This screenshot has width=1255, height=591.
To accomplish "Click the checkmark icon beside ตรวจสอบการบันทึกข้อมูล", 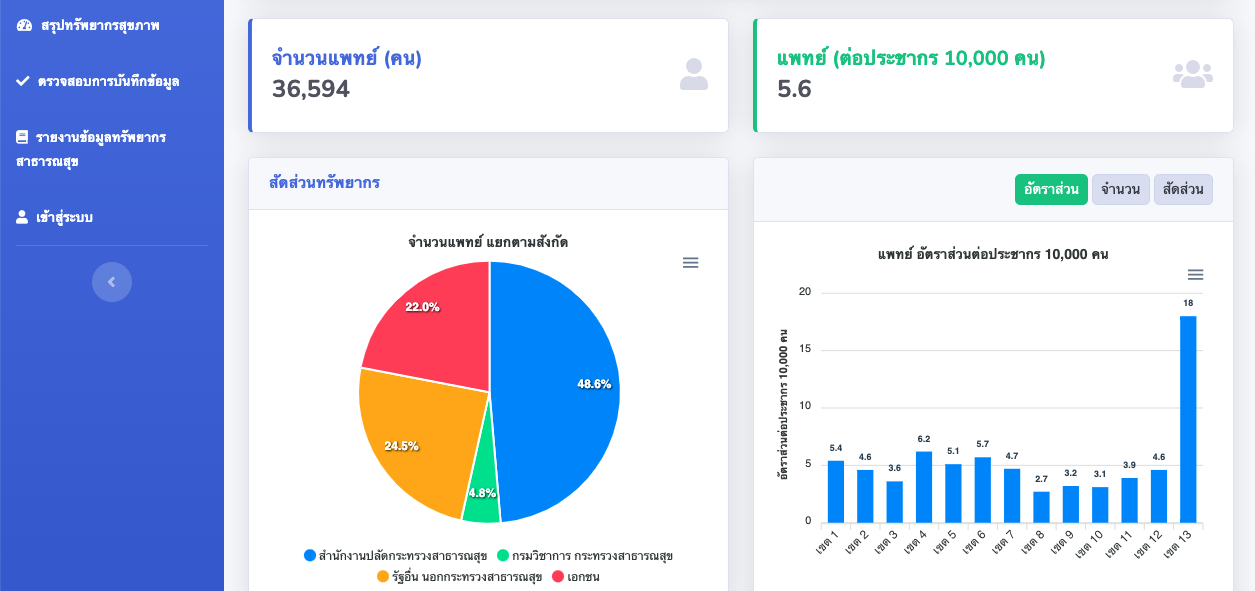I will [23, 81].
